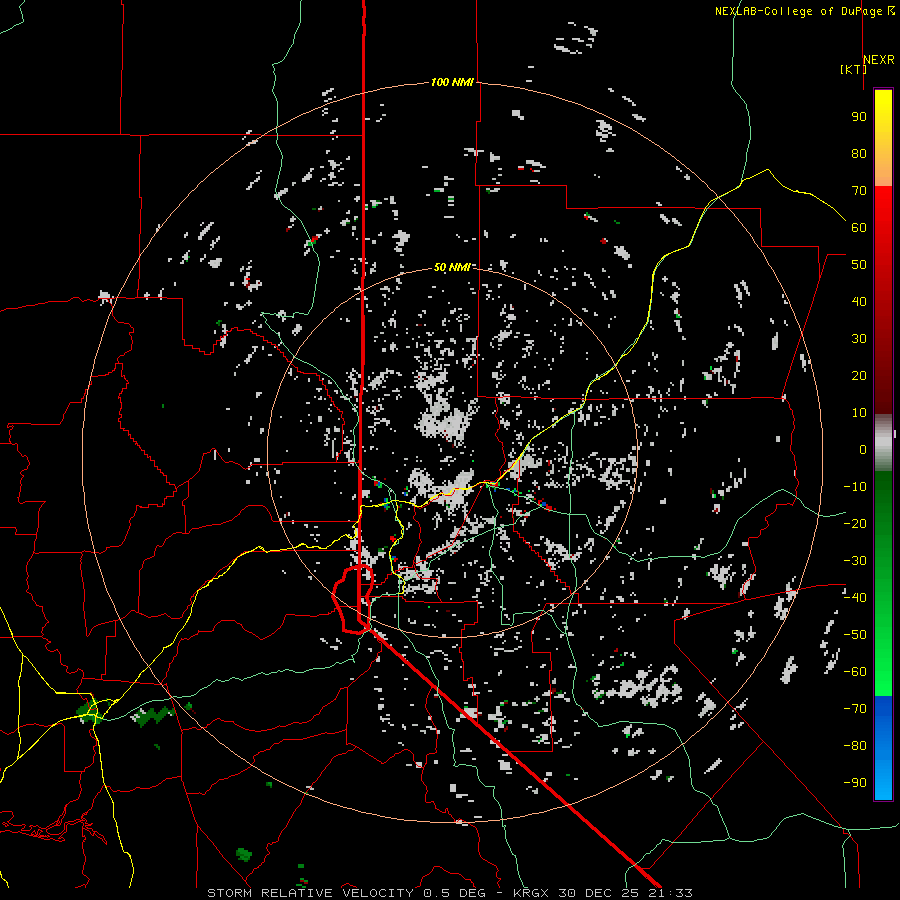Select the positive 80 knot scale label
Screen dimensions: 900x900
tap(859, 153)
